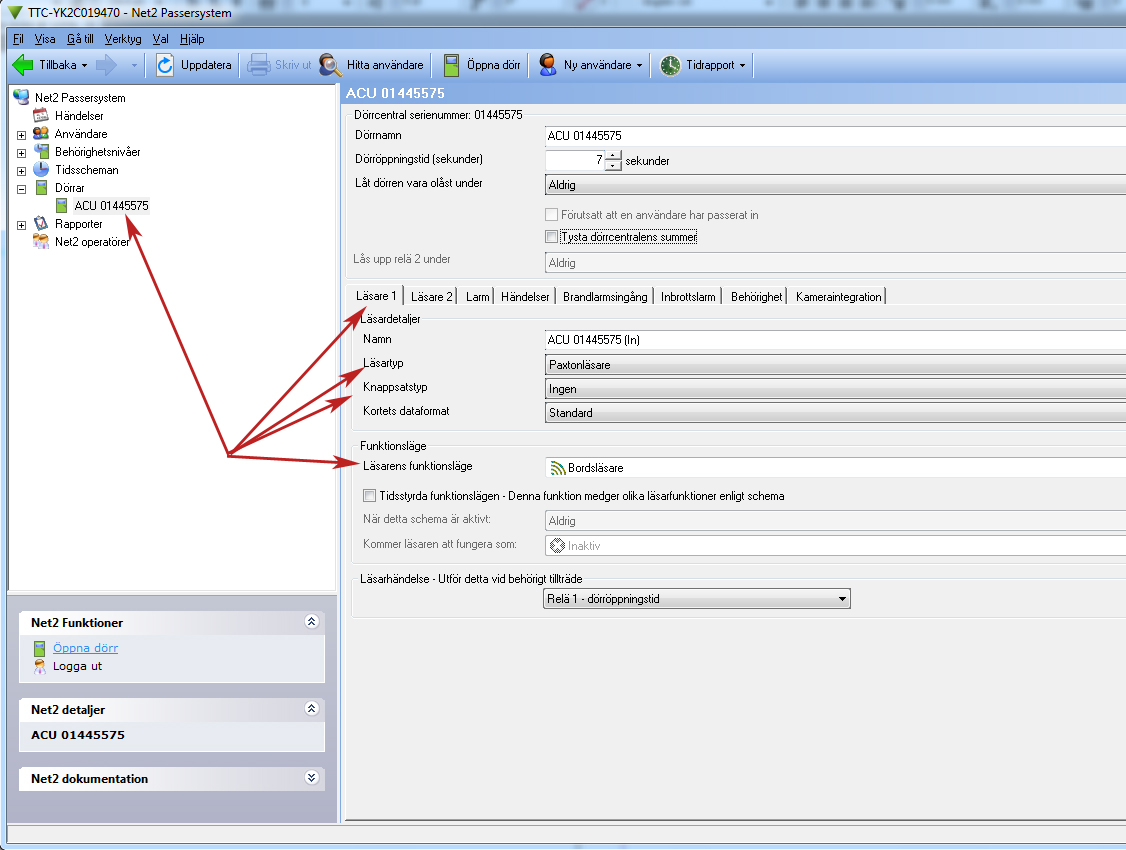Screen dimensions: 1126x850
Task: Click the Öppna dörr toolbar door icon
Action: (452, 65)
